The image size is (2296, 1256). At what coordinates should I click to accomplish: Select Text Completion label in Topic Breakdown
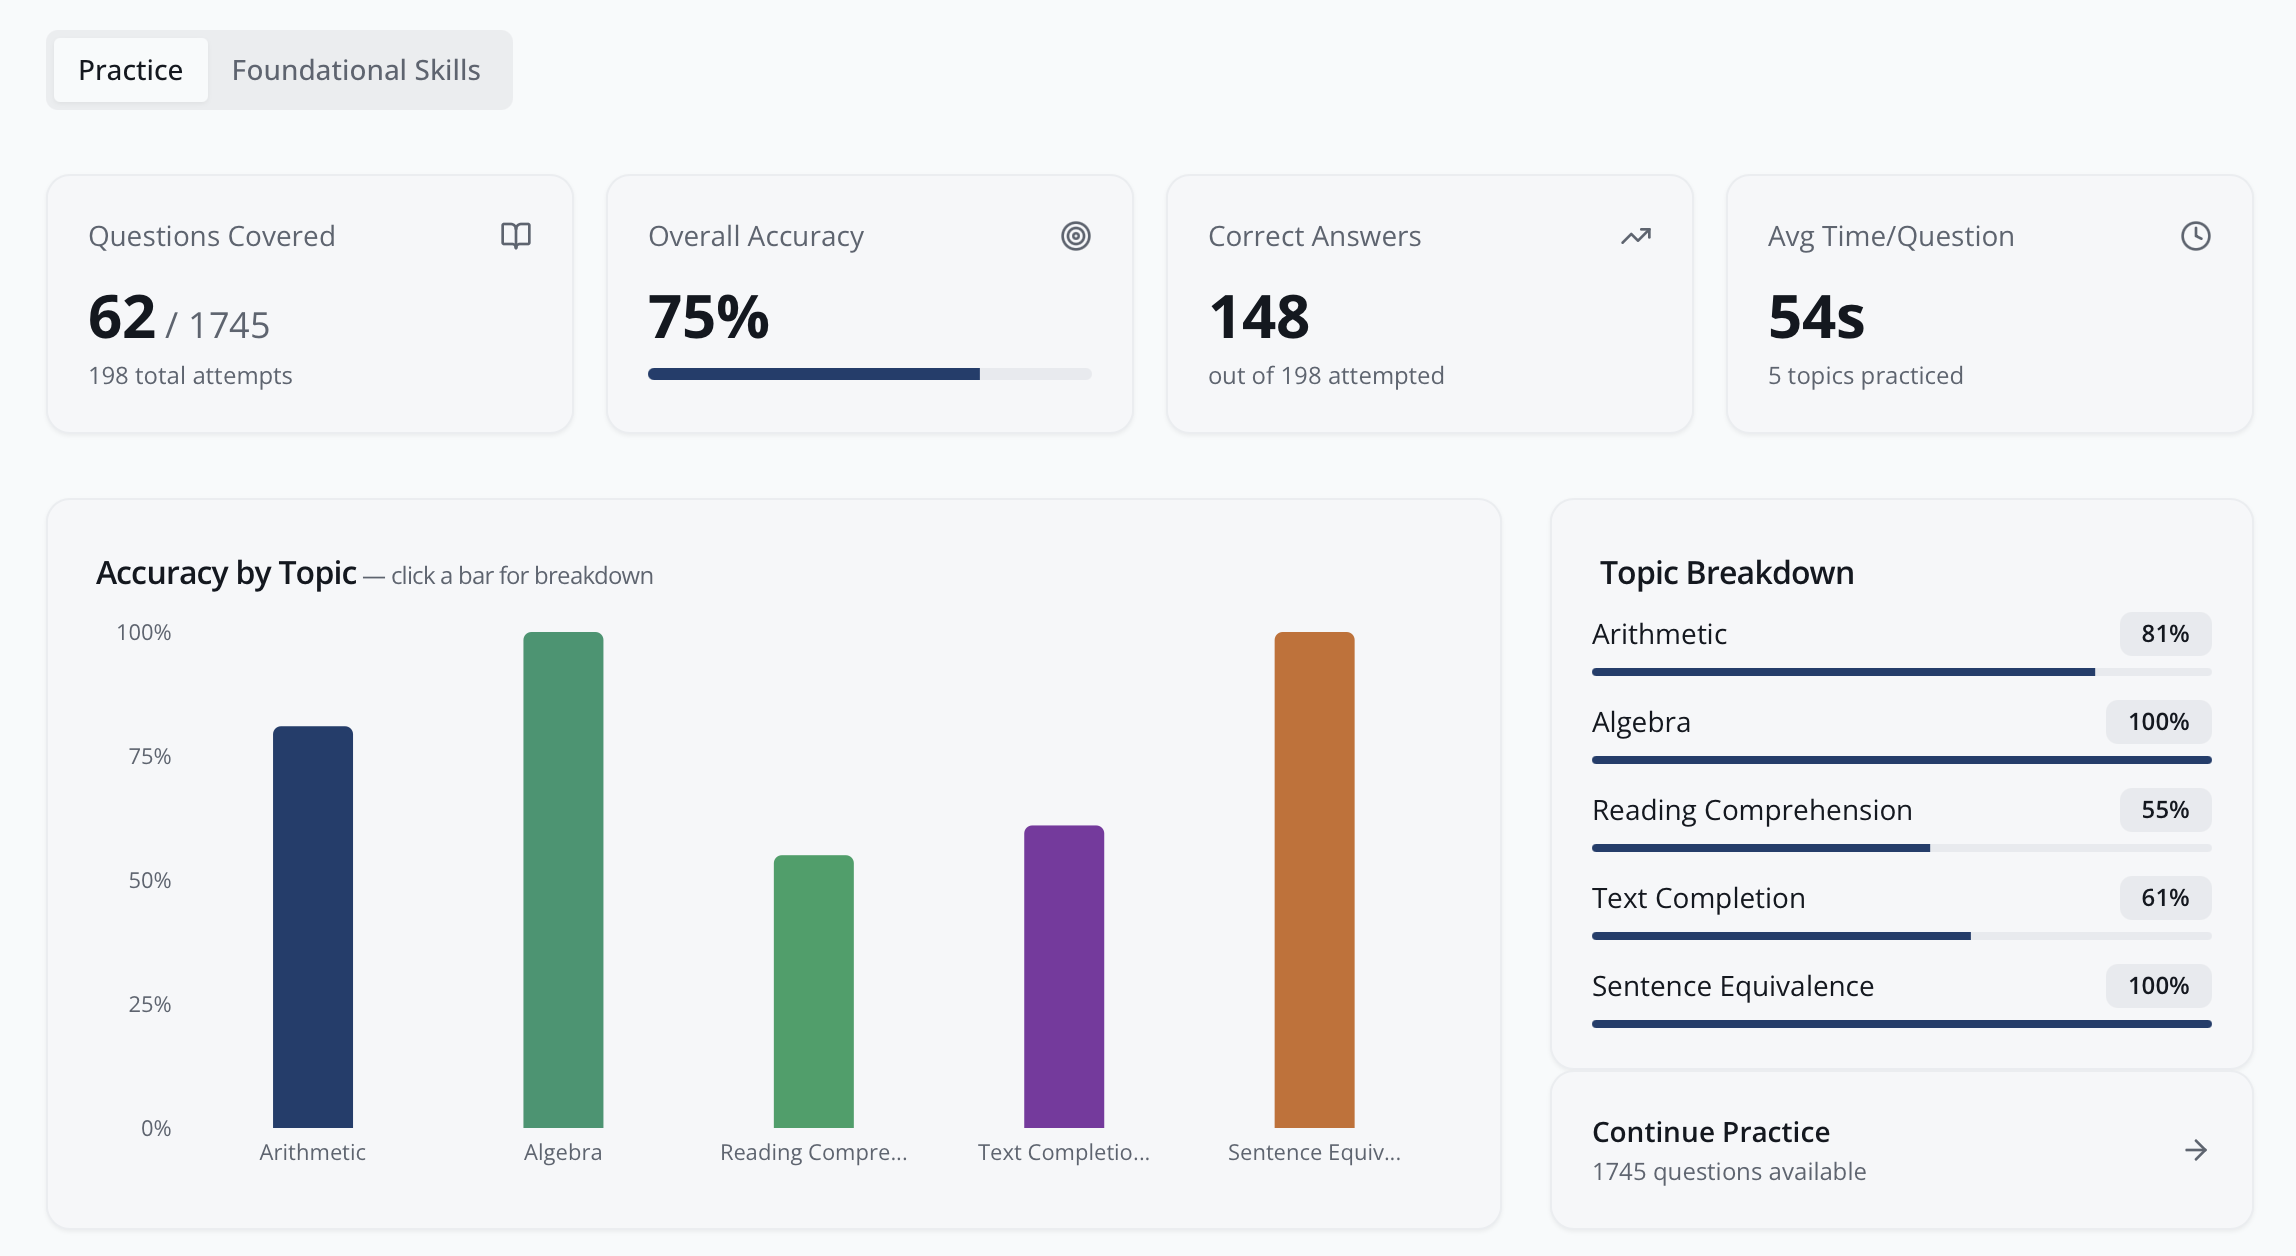1698,898
